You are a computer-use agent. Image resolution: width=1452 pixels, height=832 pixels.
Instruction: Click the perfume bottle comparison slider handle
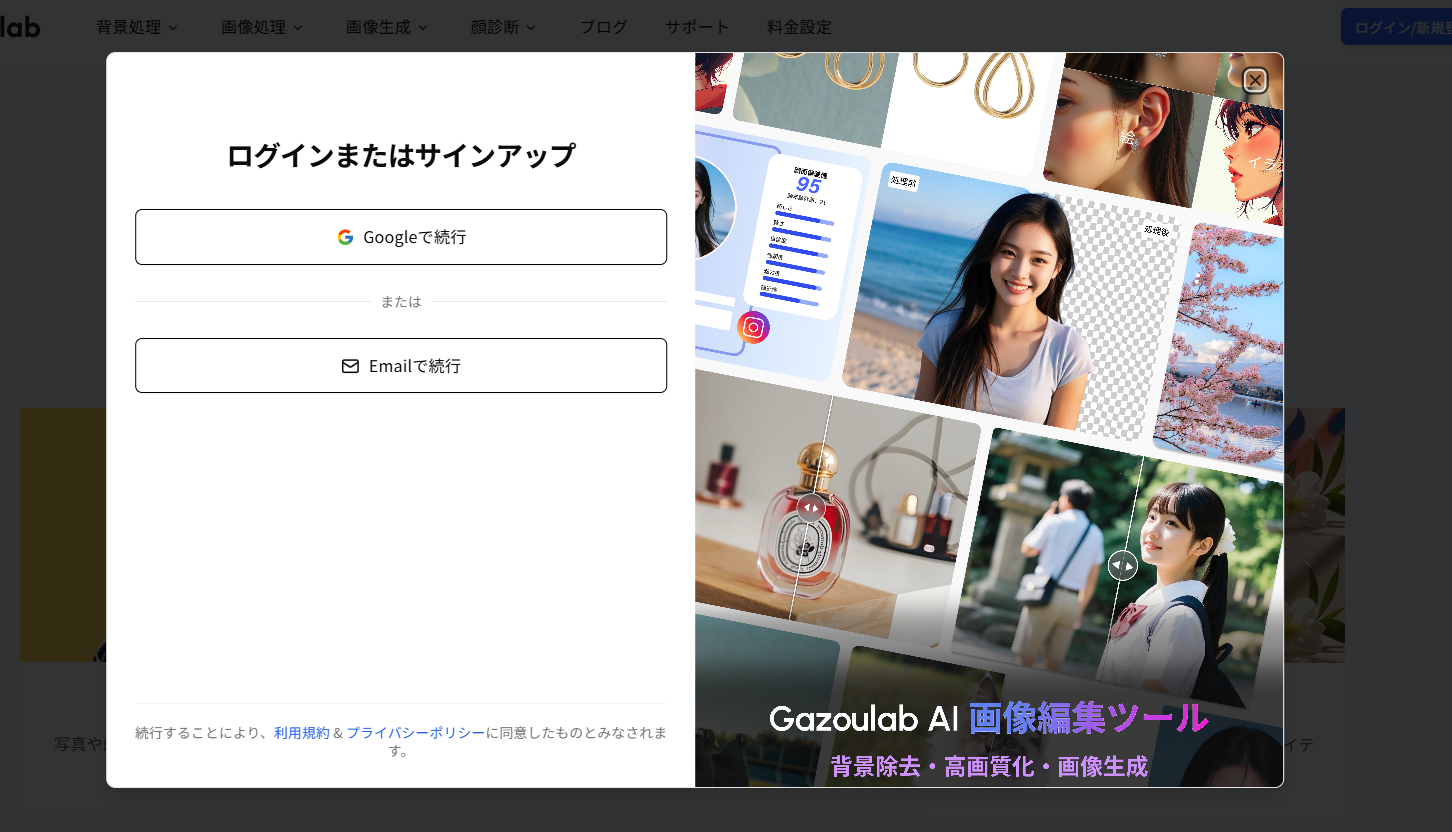(812, 508)
